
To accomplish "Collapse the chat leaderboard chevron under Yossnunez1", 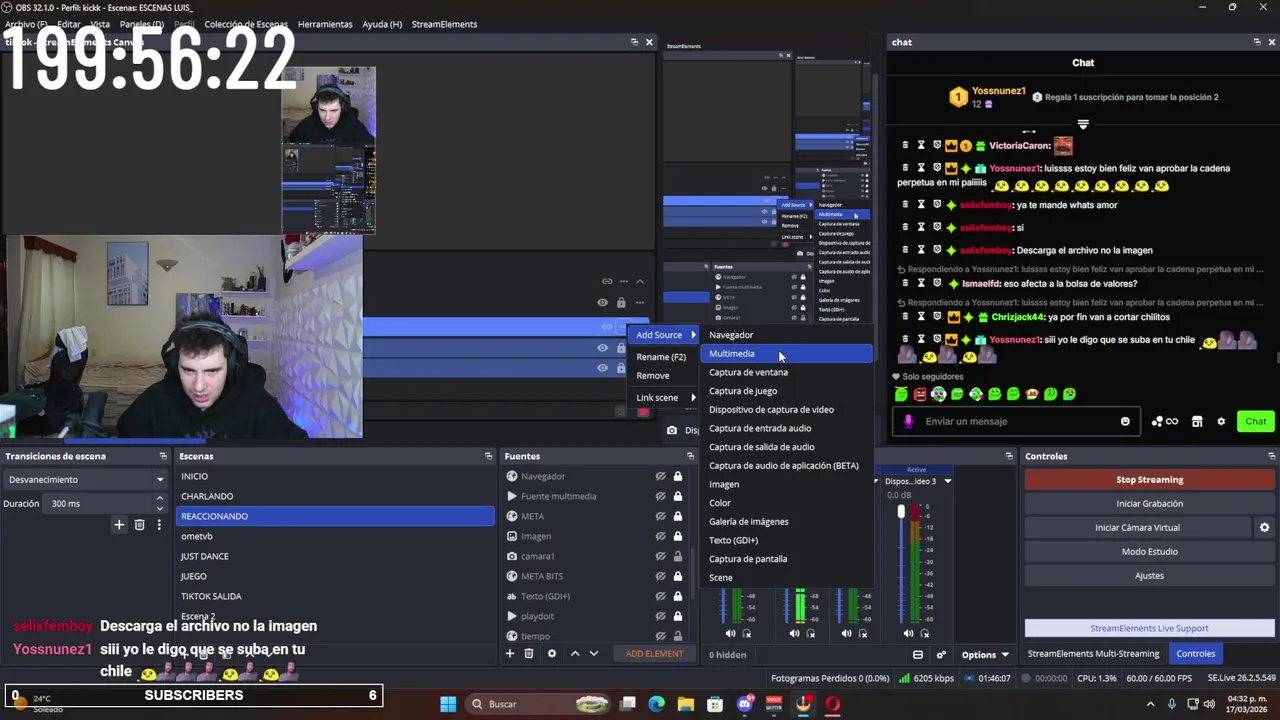I will [1083, 124].
